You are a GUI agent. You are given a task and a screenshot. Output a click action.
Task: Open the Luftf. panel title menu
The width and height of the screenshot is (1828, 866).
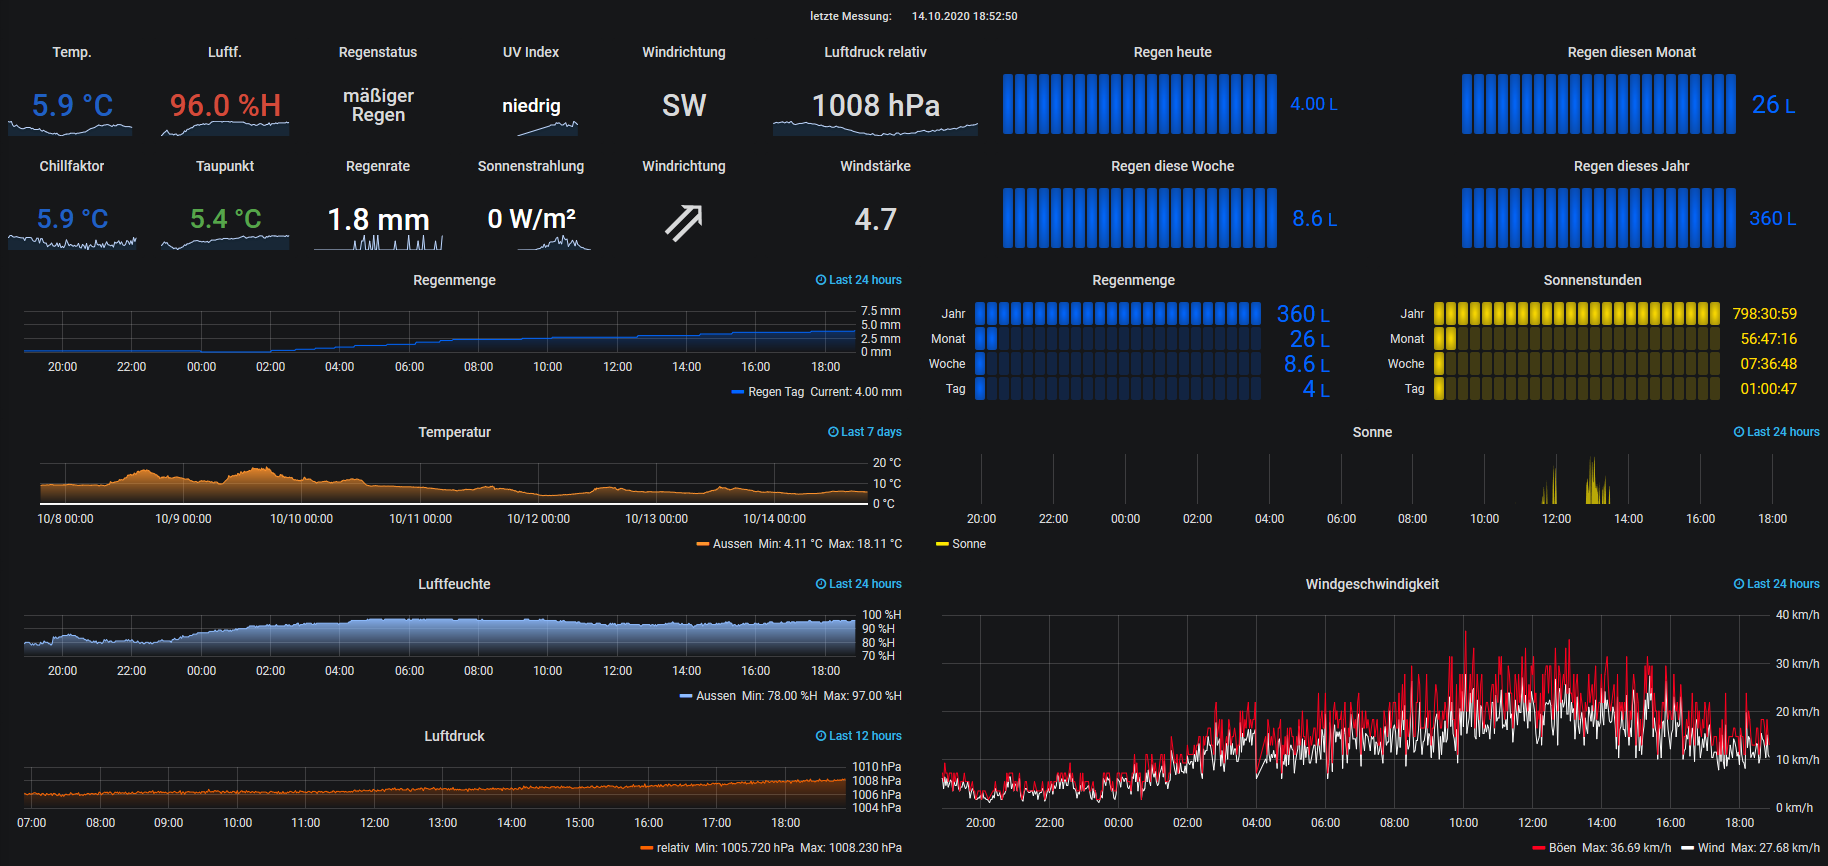tap(225, 52)
